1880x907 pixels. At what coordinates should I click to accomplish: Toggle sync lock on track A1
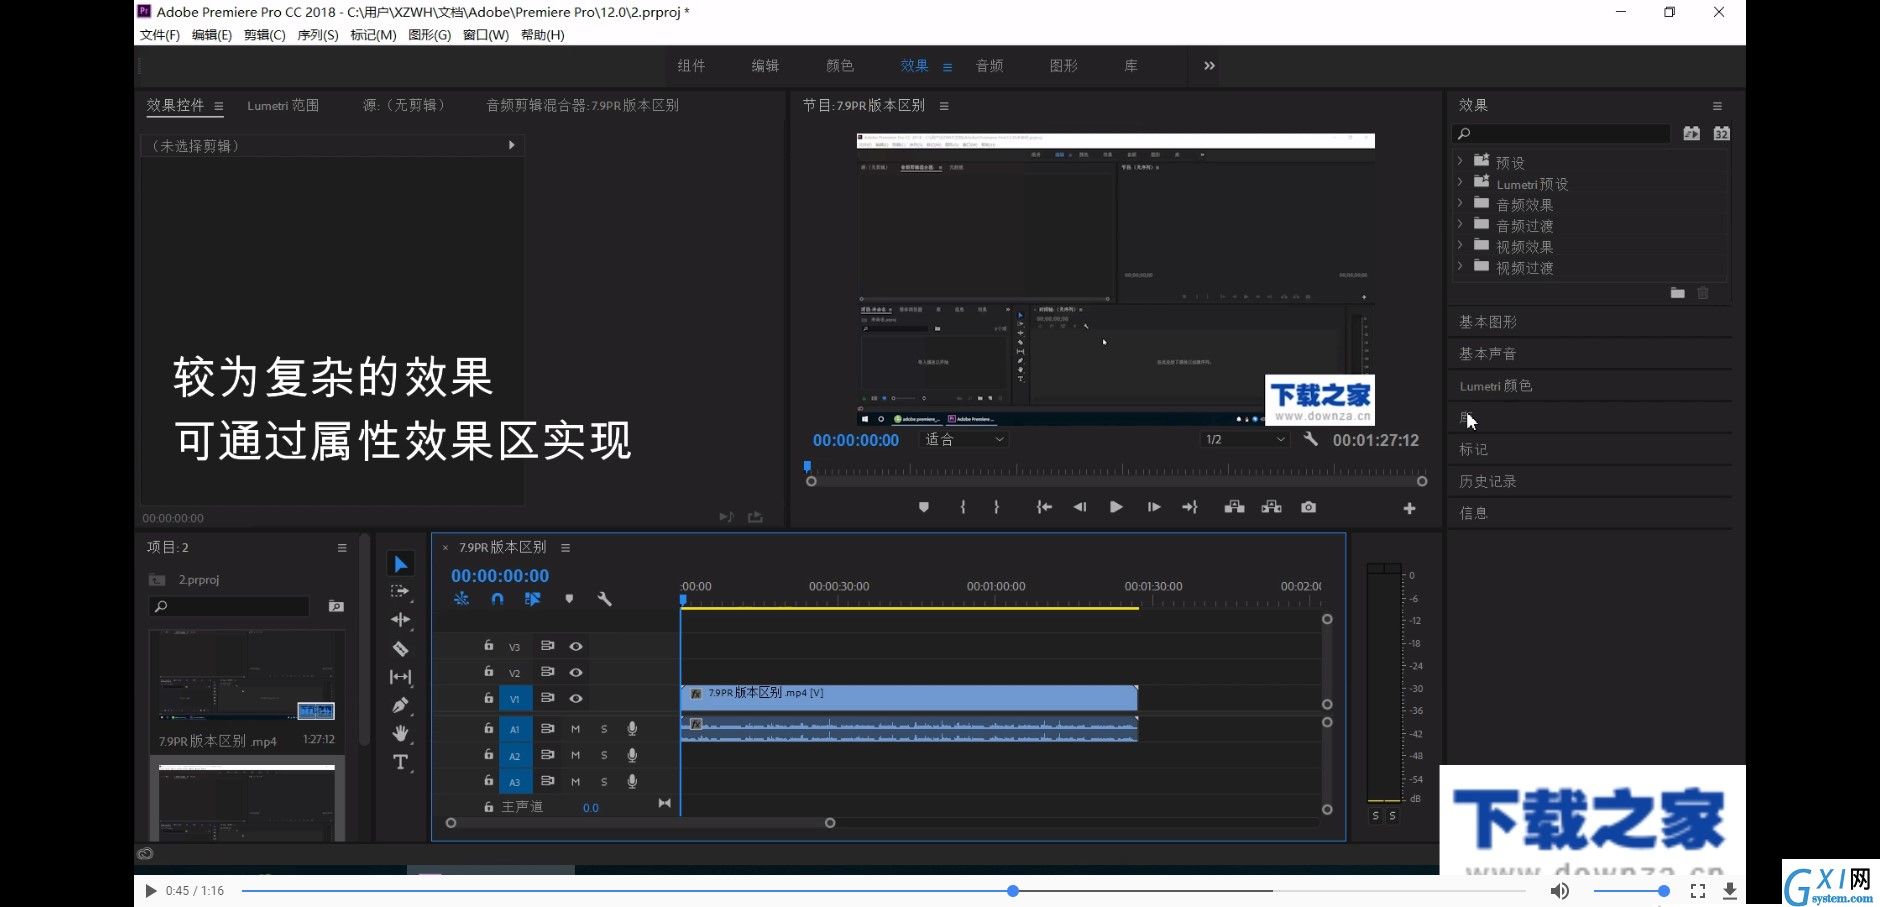tap(547, 728)
